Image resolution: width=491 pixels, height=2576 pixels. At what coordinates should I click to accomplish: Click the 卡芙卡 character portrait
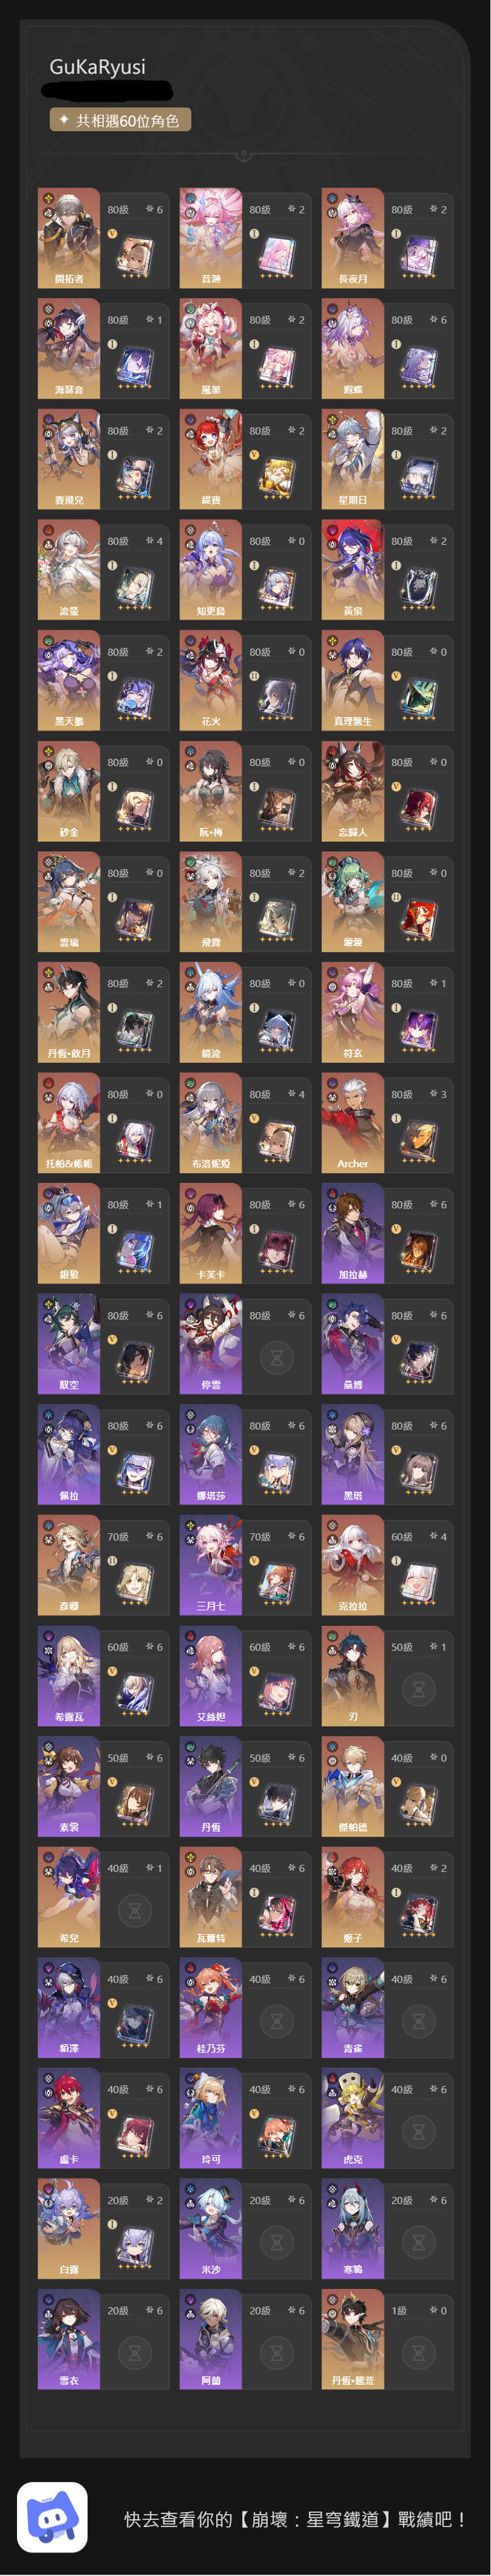[x=211, y=1233]
